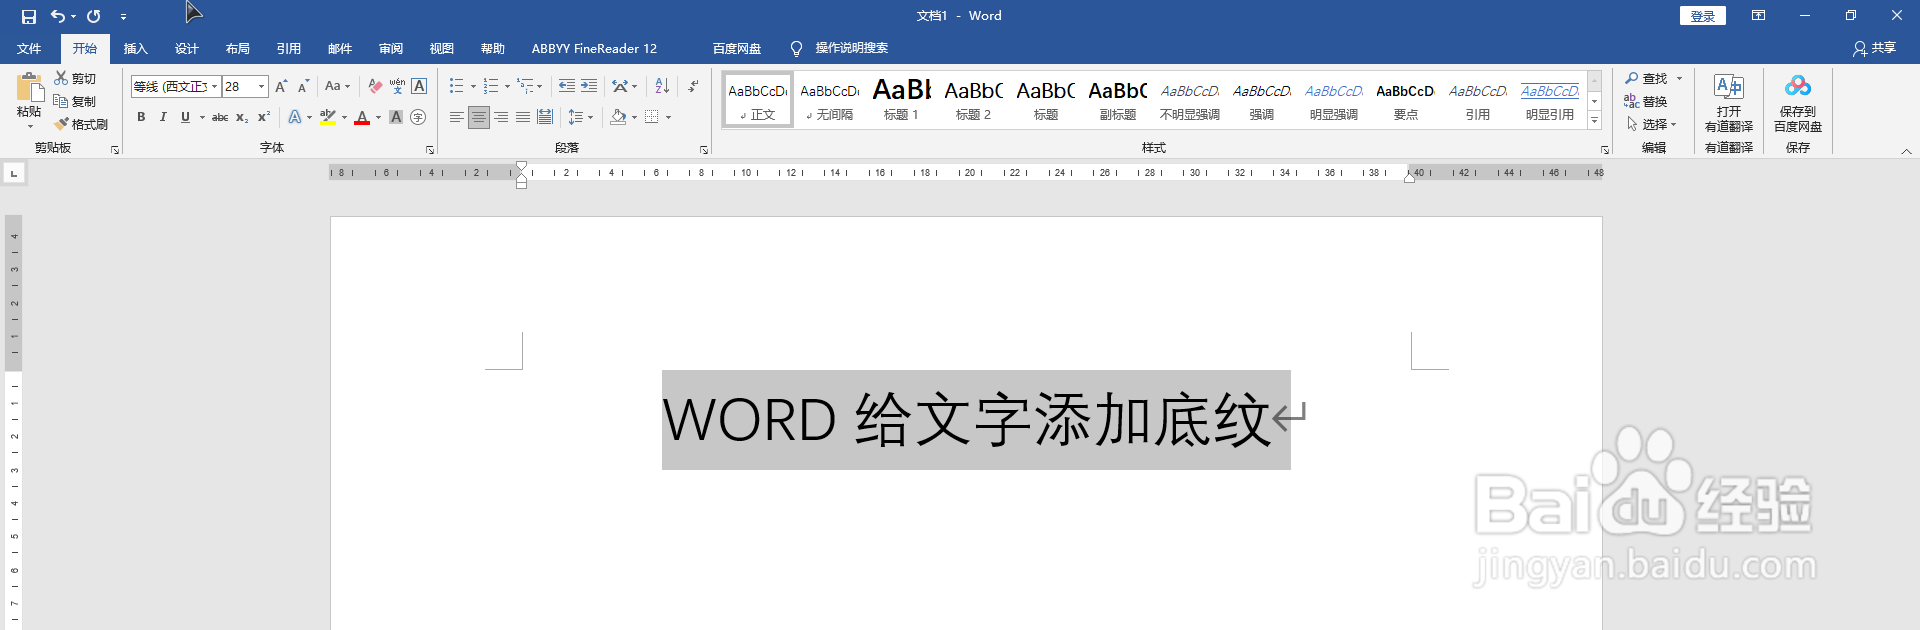1920x630 pixels.
Task: Click the distributed alignment icon
Action: pyautogui.click(x=545, y=117)
